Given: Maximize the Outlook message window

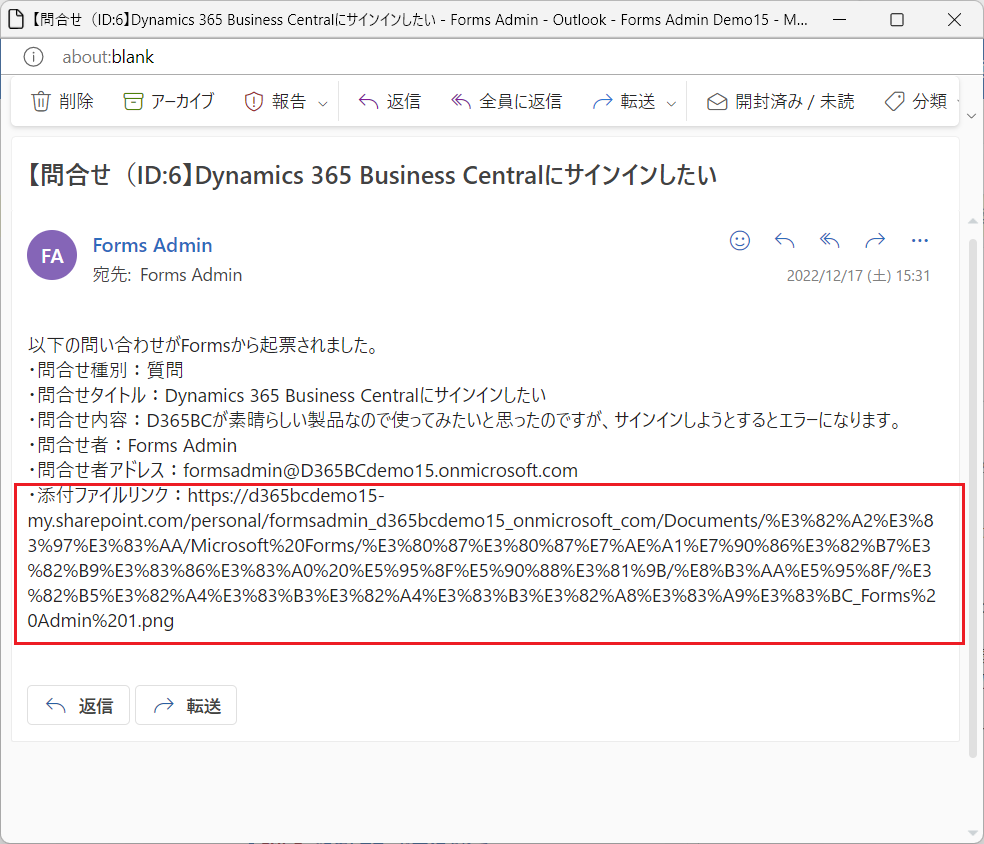Looking at the screenshot, I should [897, 19].
